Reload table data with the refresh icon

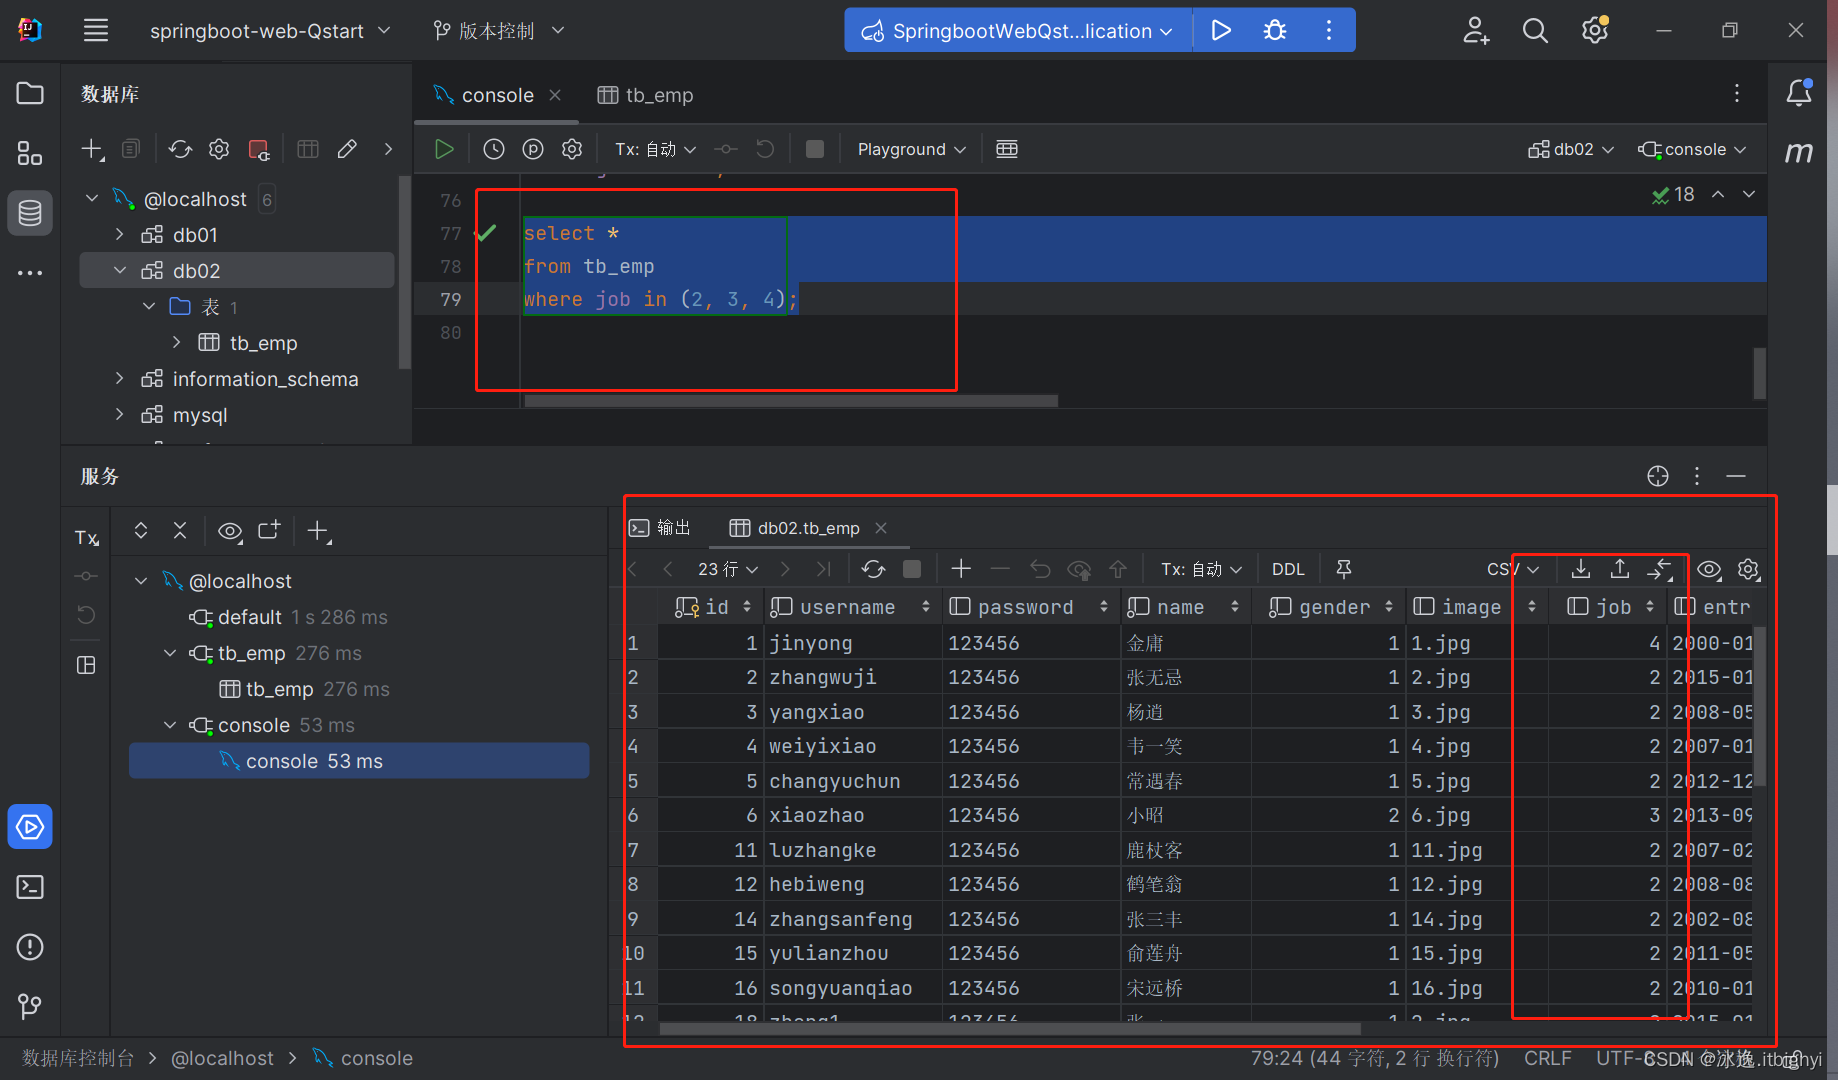(873, 568)
